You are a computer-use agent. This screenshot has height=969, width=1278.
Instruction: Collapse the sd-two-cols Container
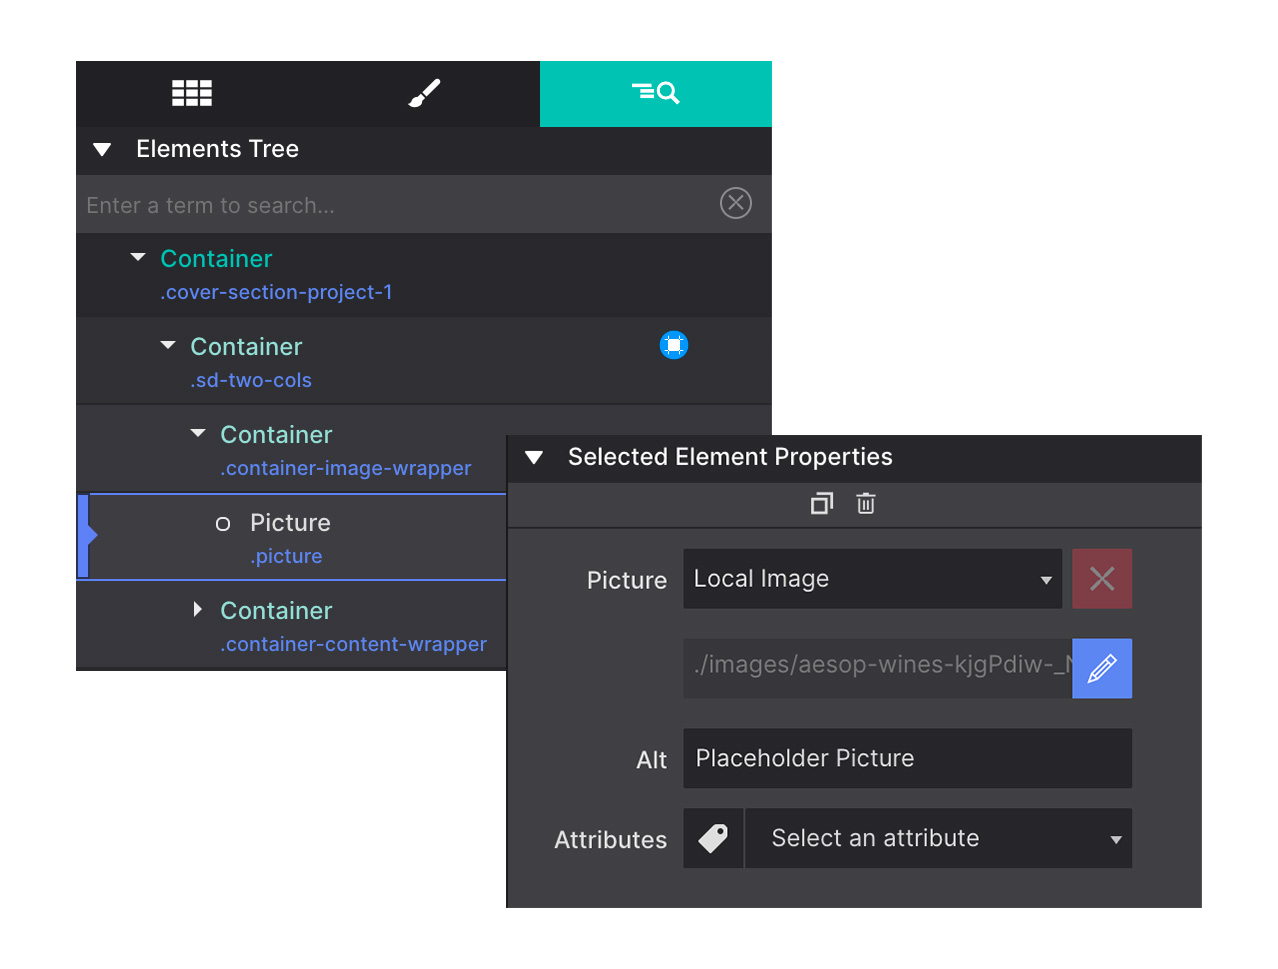pyautogui.click(x=168, y=346)
